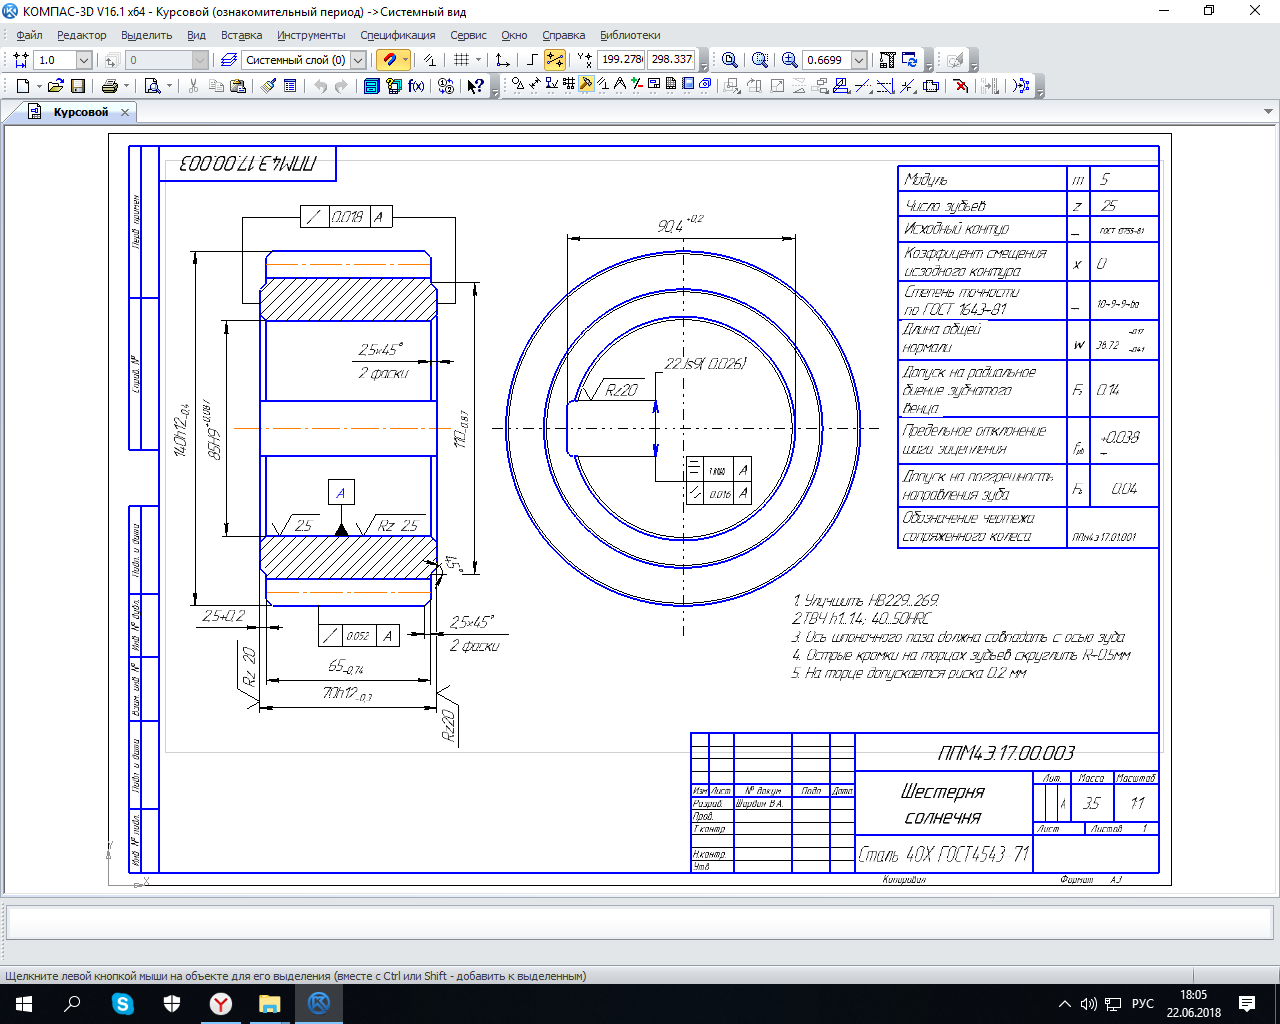Open the zoom scale 0.6699 dropdown
This screenshot has width=1280, height=1024.
click(858, 60)
